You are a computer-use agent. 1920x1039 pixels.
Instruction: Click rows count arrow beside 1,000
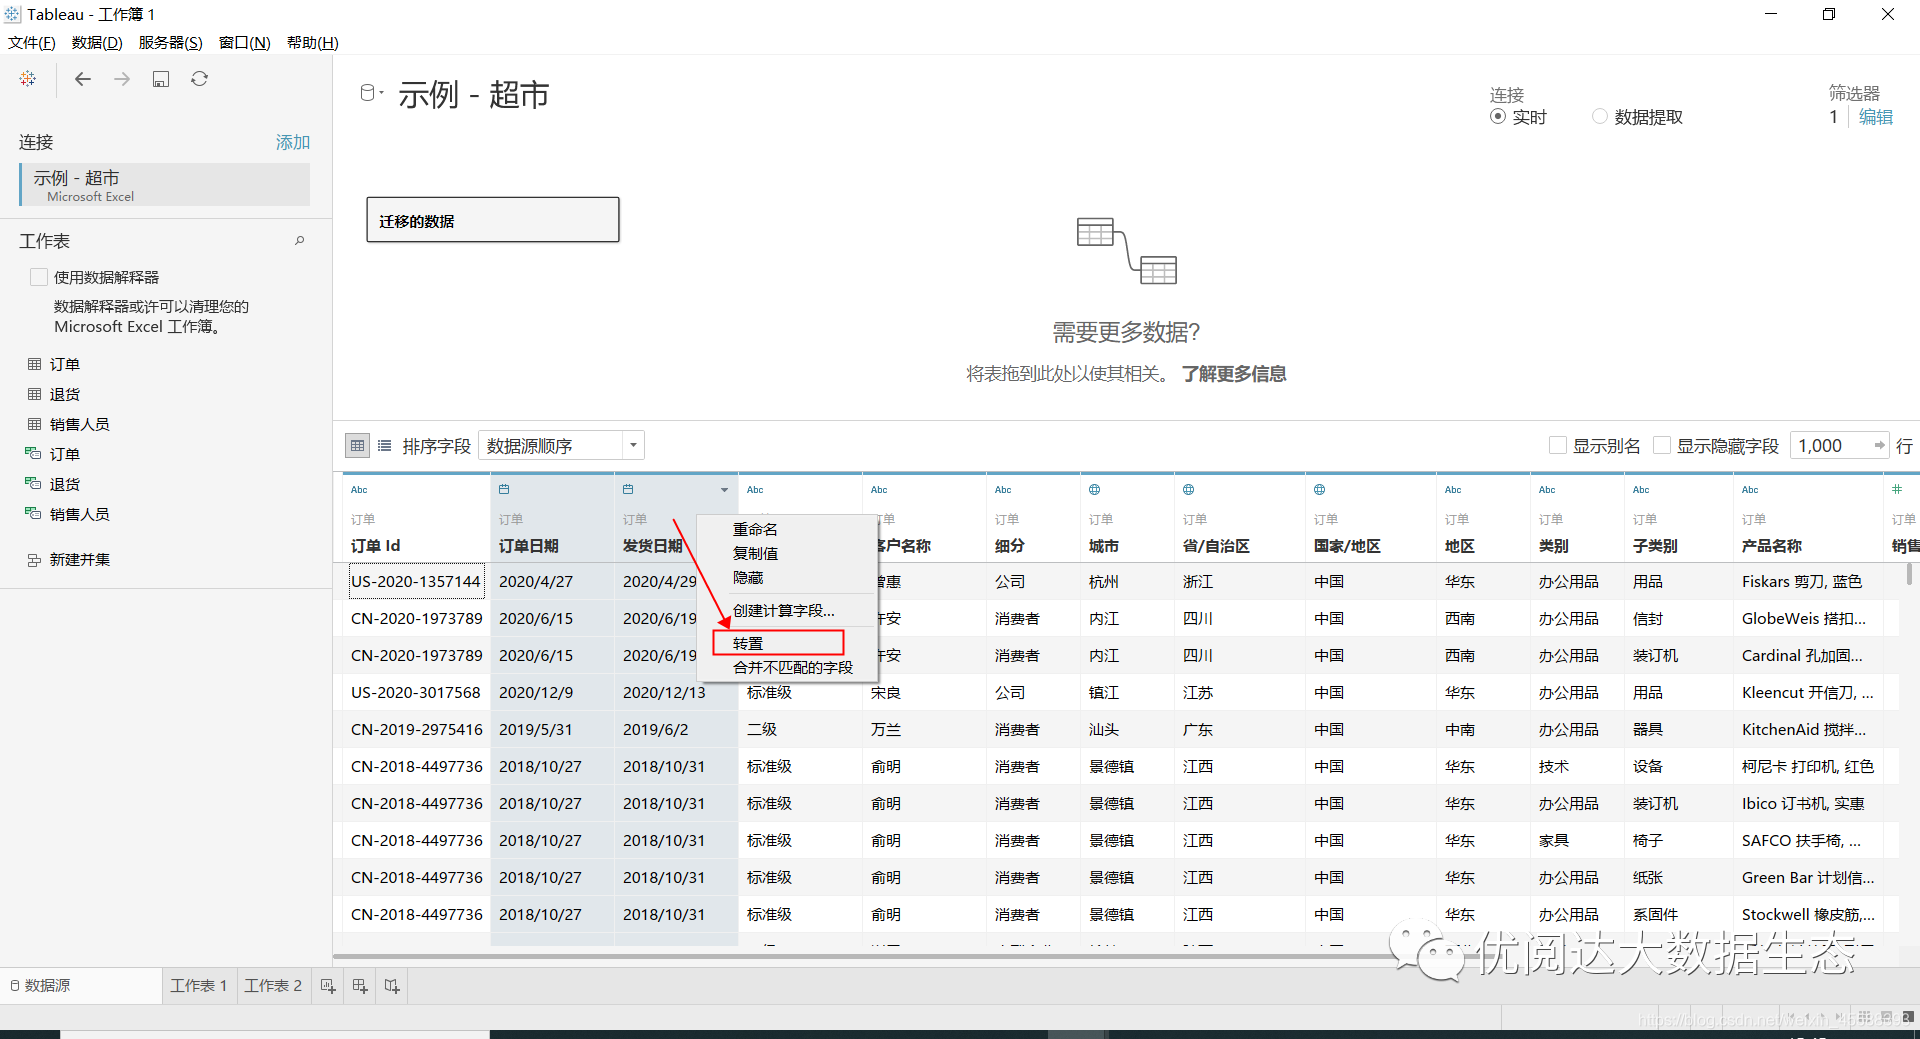pos(1879,446)
